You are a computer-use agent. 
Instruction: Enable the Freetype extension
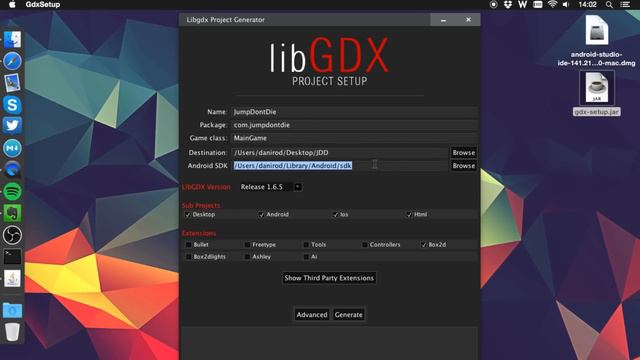pos(247,244)
